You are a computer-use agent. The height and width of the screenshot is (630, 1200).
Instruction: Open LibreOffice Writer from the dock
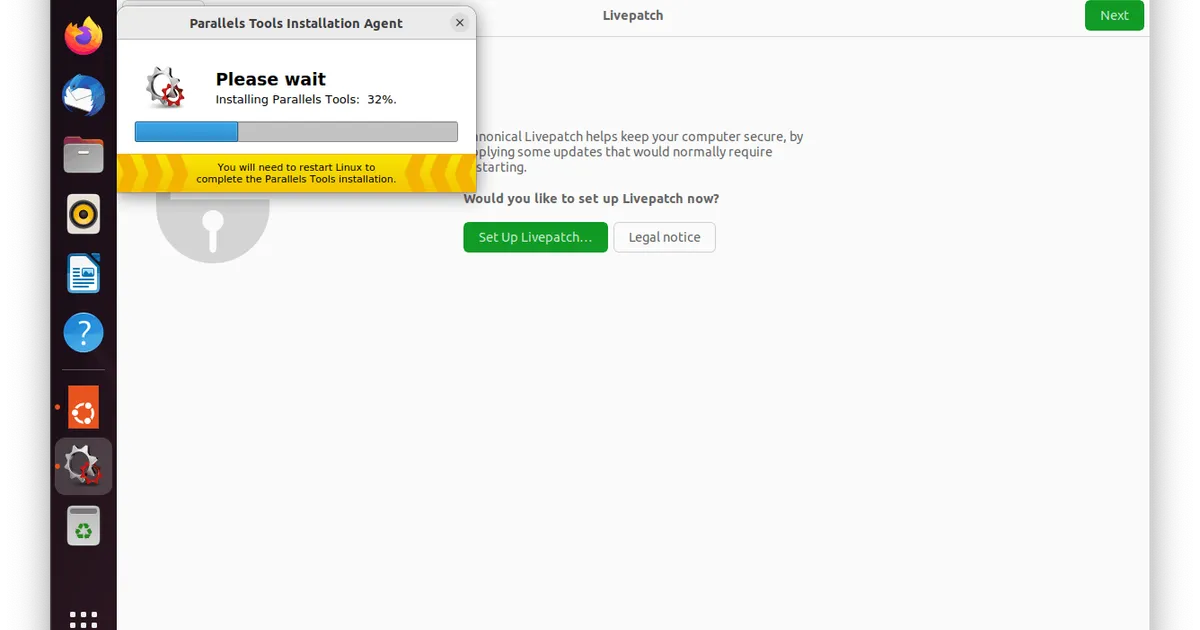tap(84, 273)
